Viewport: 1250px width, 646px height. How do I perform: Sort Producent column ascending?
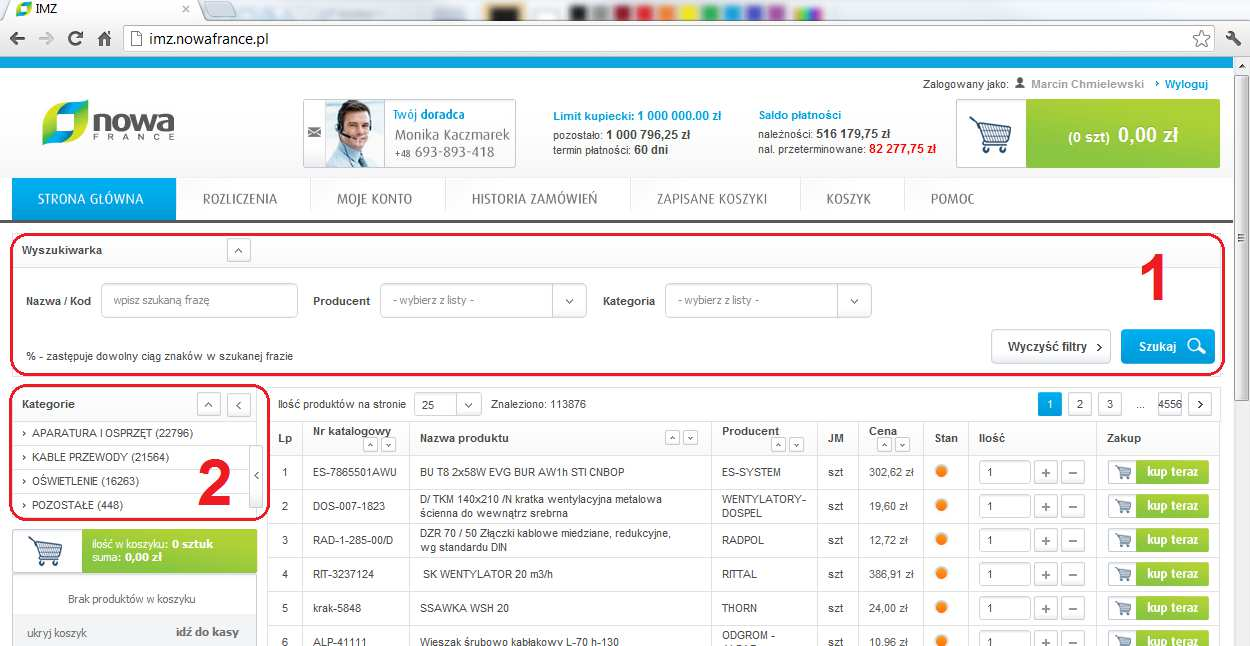[776, 445]
